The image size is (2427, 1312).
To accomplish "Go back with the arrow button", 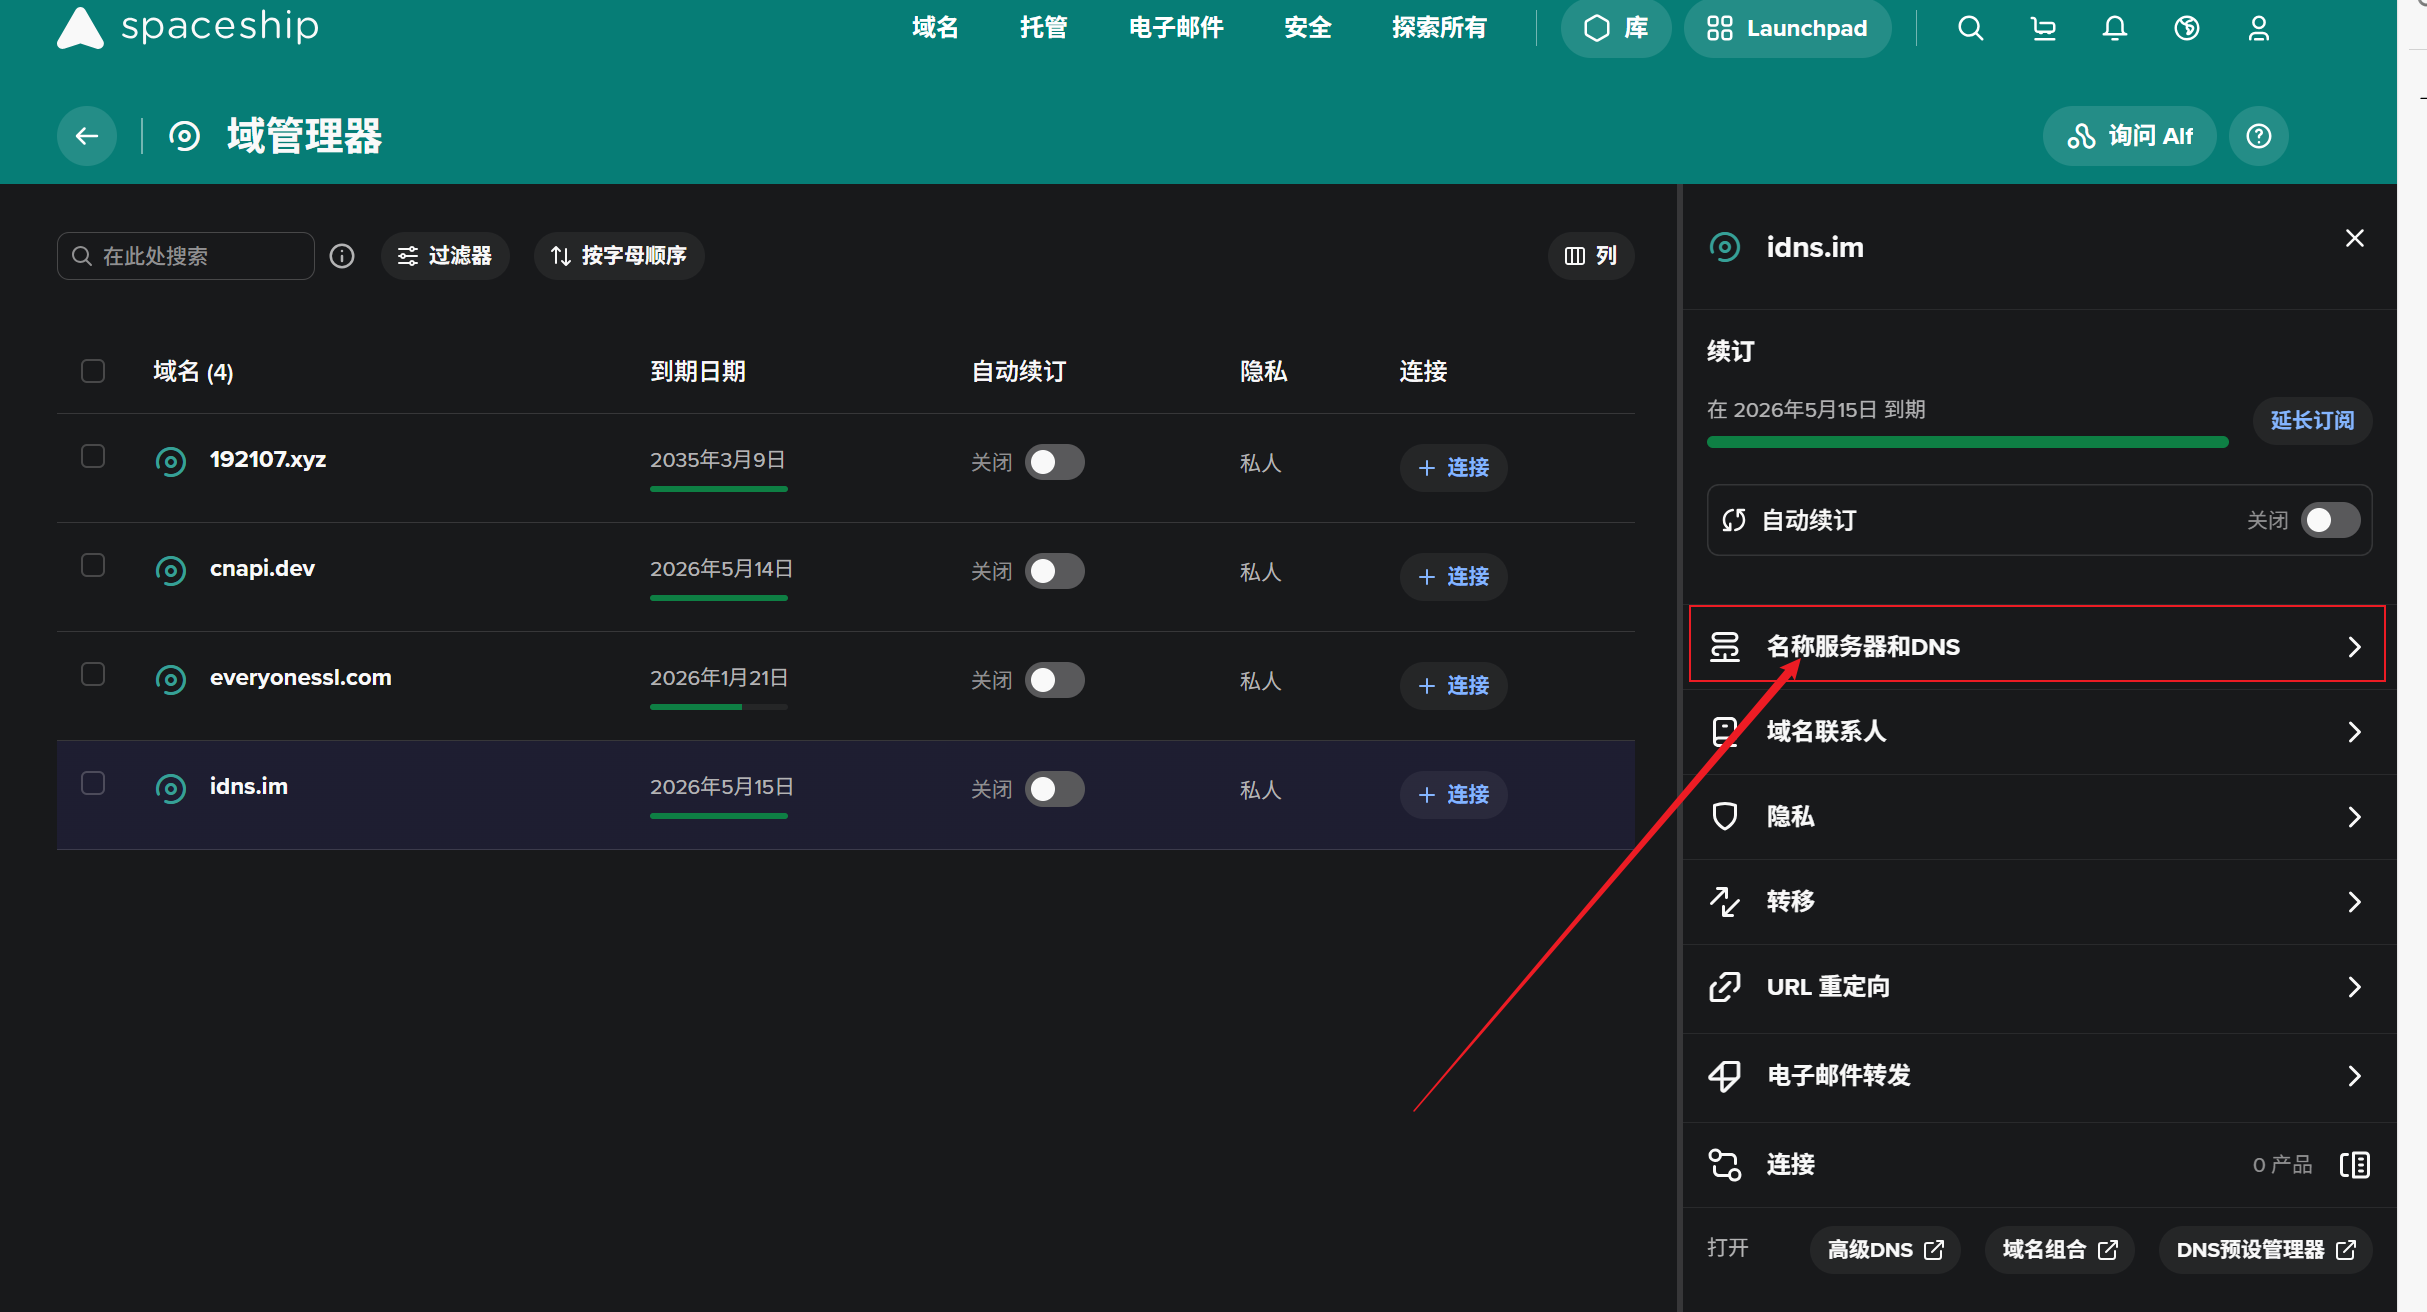I will [87, 136].
